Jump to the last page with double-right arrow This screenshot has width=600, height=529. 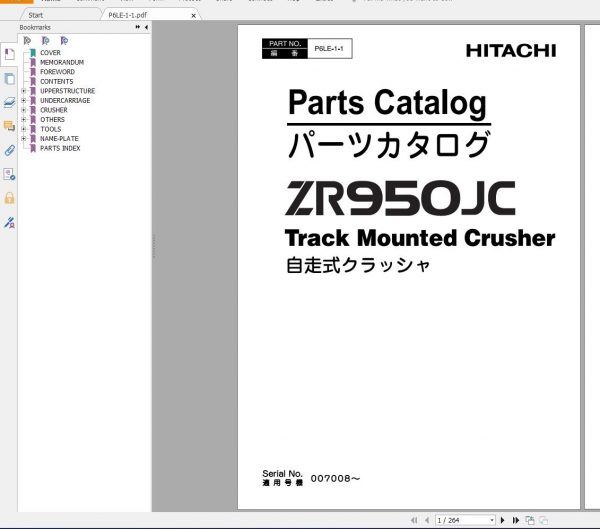[x=516, y=520]
